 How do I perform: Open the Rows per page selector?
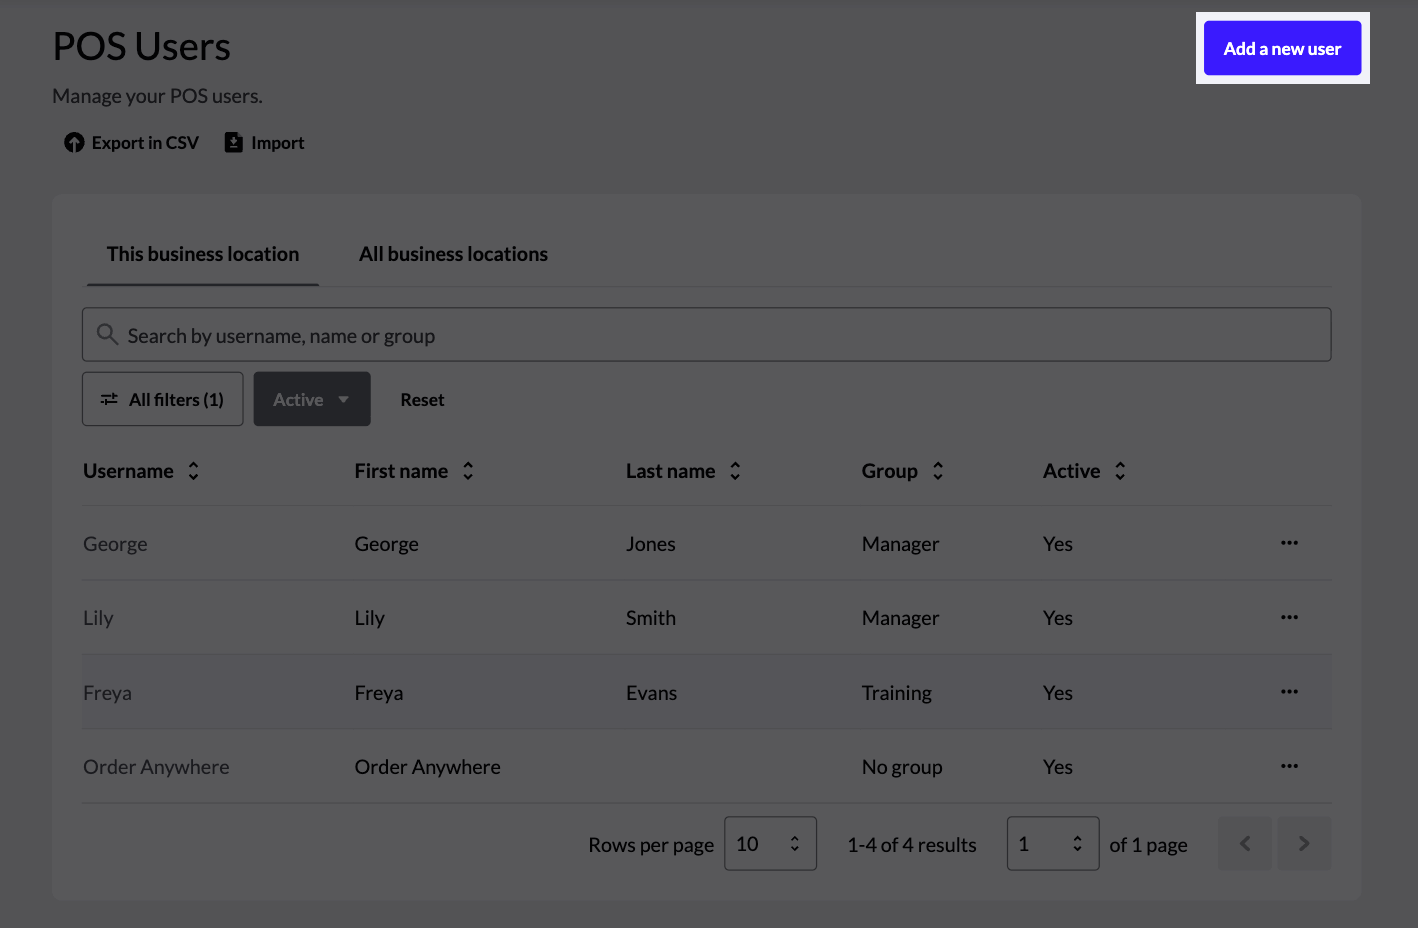coord(770,844)
